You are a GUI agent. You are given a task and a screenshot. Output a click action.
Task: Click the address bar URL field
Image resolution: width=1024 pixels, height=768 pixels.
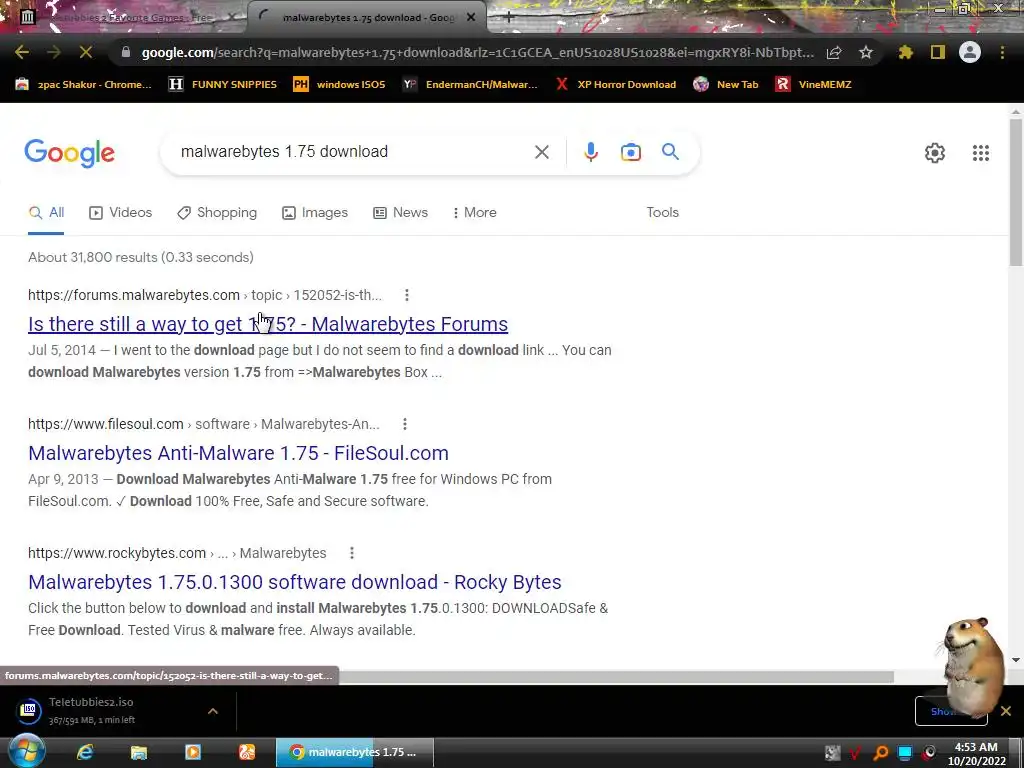point(478,52)
